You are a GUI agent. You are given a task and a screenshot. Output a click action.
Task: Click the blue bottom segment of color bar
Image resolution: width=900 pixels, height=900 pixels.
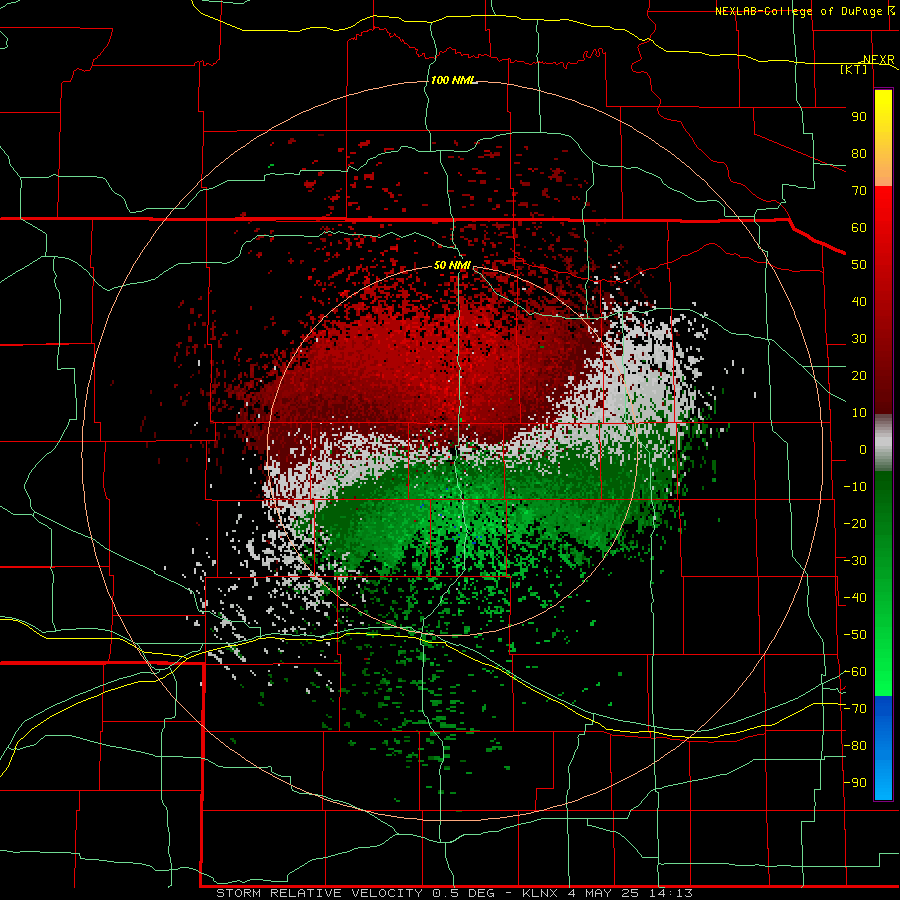coord(883,748)
